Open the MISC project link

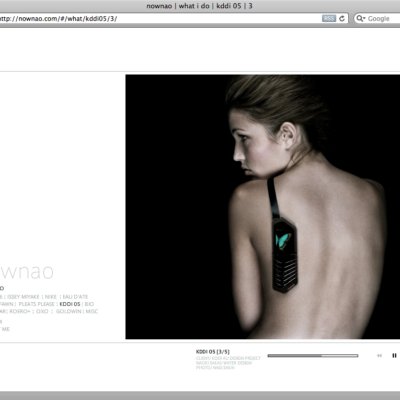coord(92,311)
